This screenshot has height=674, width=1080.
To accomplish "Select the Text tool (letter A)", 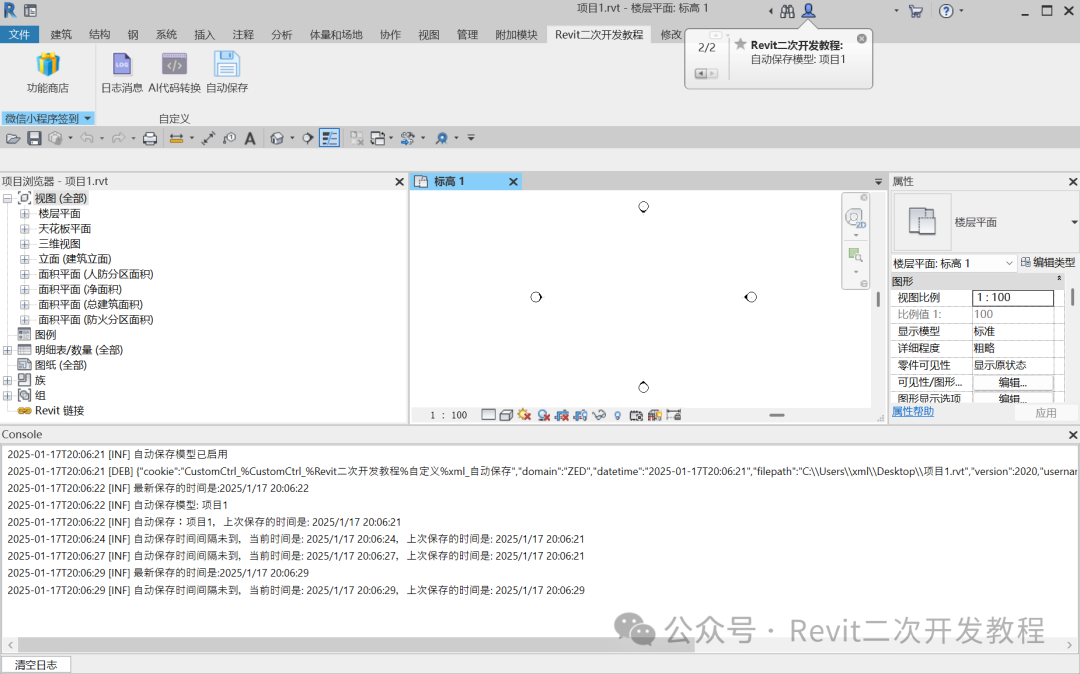I will point(250,138).
